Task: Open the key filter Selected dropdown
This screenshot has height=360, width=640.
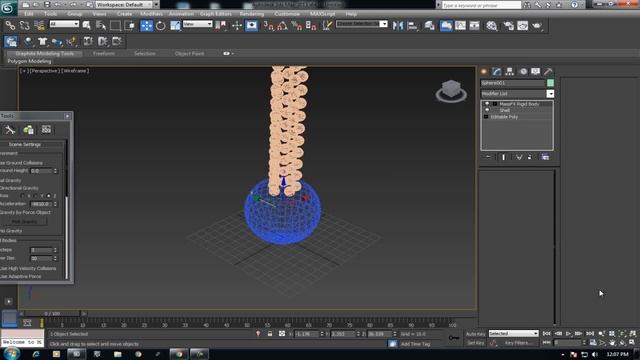Action: point(513,333)
